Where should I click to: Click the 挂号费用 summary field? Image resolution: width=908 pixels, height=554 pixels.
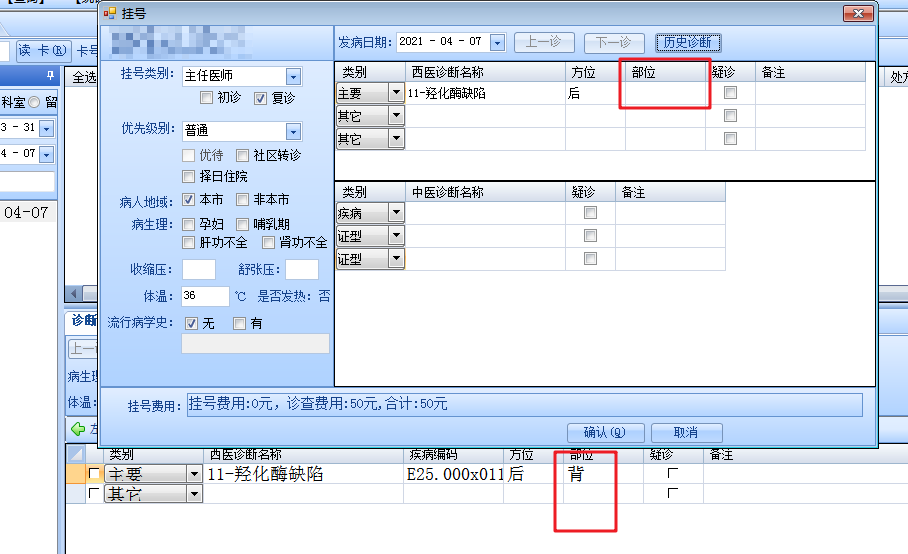[525, 404]
